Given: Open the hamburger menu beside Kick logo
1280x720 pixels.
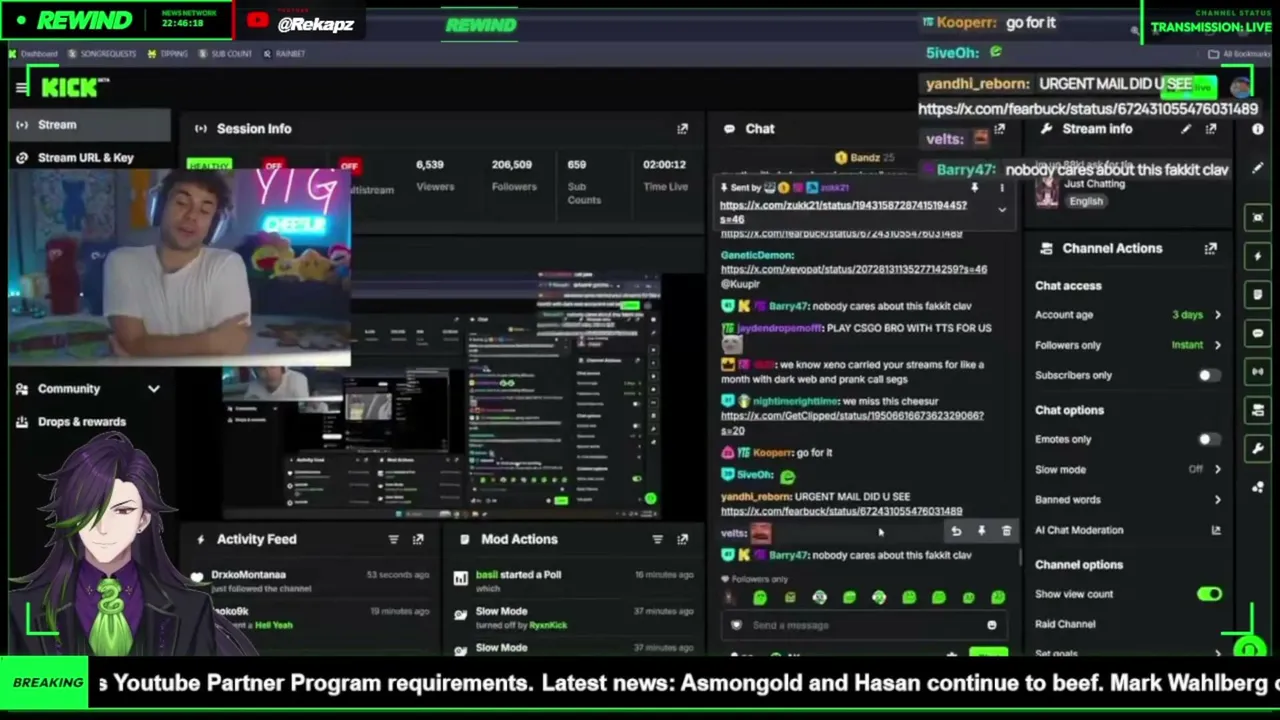Looking at the screenshot, I should tap(22, 88).
